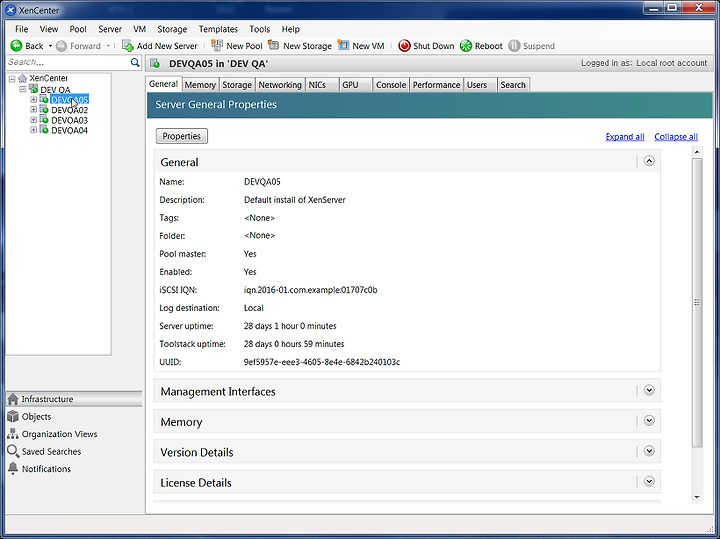Select Objects in navigation pane
This screenshot has width=720, height=539.
tap(74, 416)
